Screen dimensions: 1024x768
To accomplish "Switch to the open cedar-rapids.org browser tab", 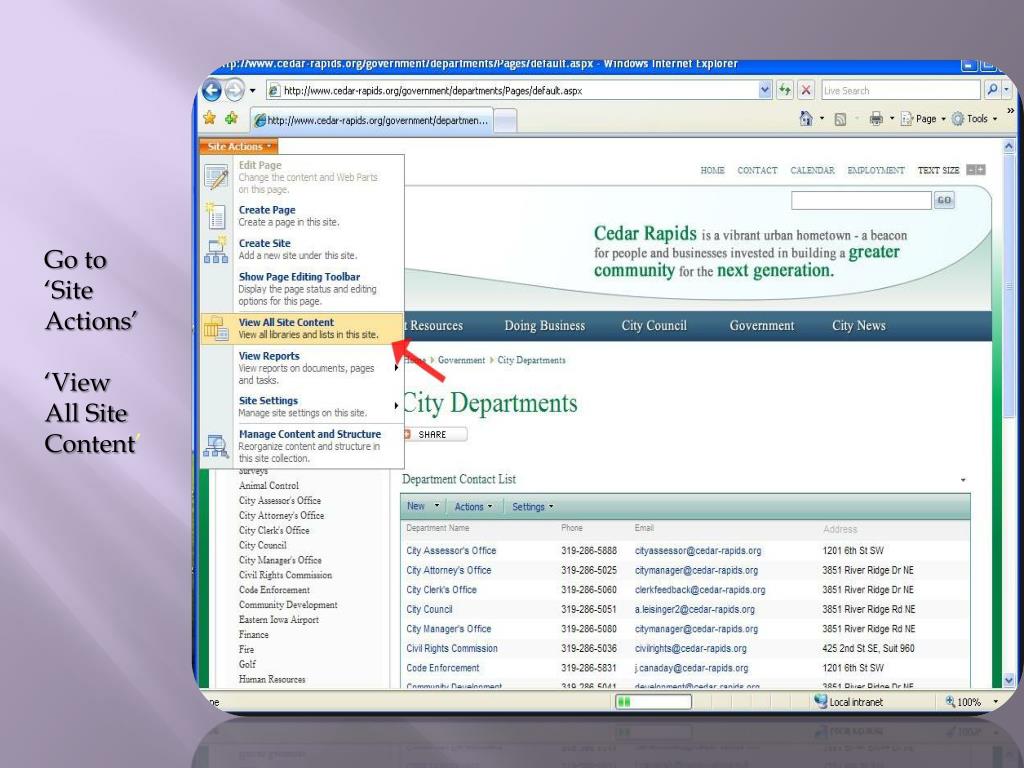I will (371, 120).
